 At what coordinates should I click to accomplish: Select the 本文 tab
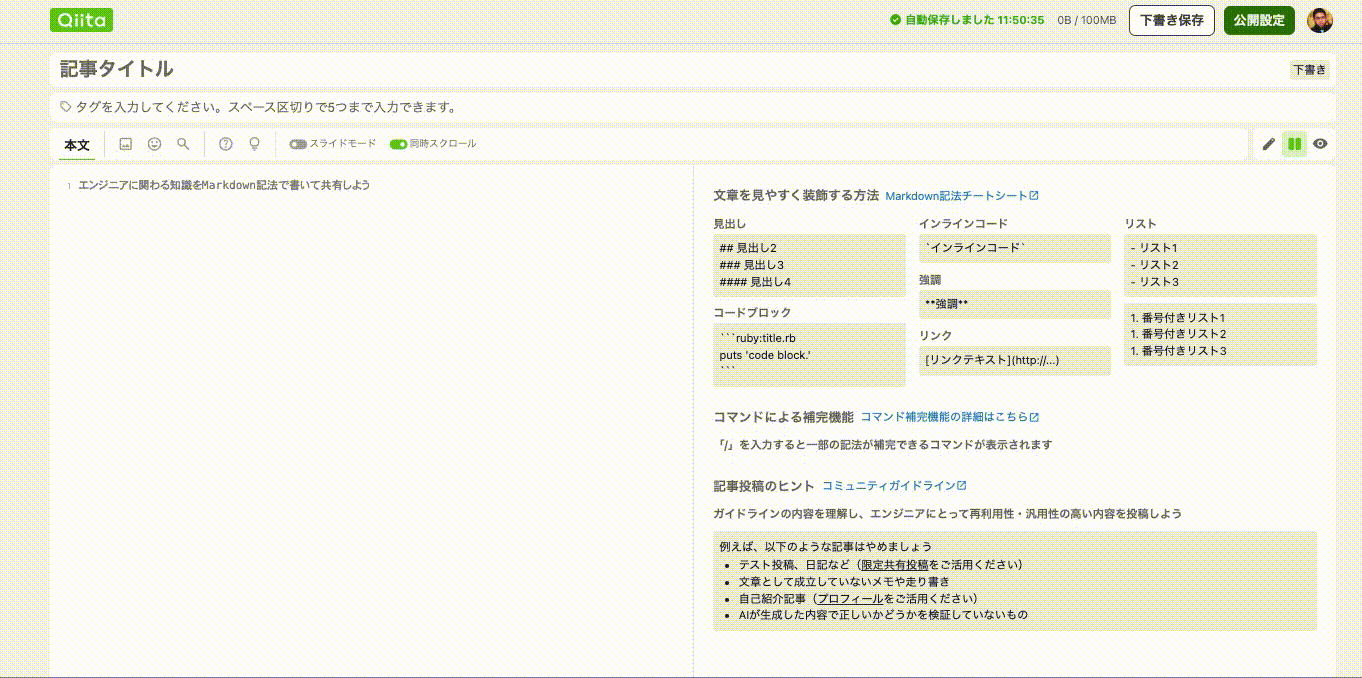click(76, 144)
